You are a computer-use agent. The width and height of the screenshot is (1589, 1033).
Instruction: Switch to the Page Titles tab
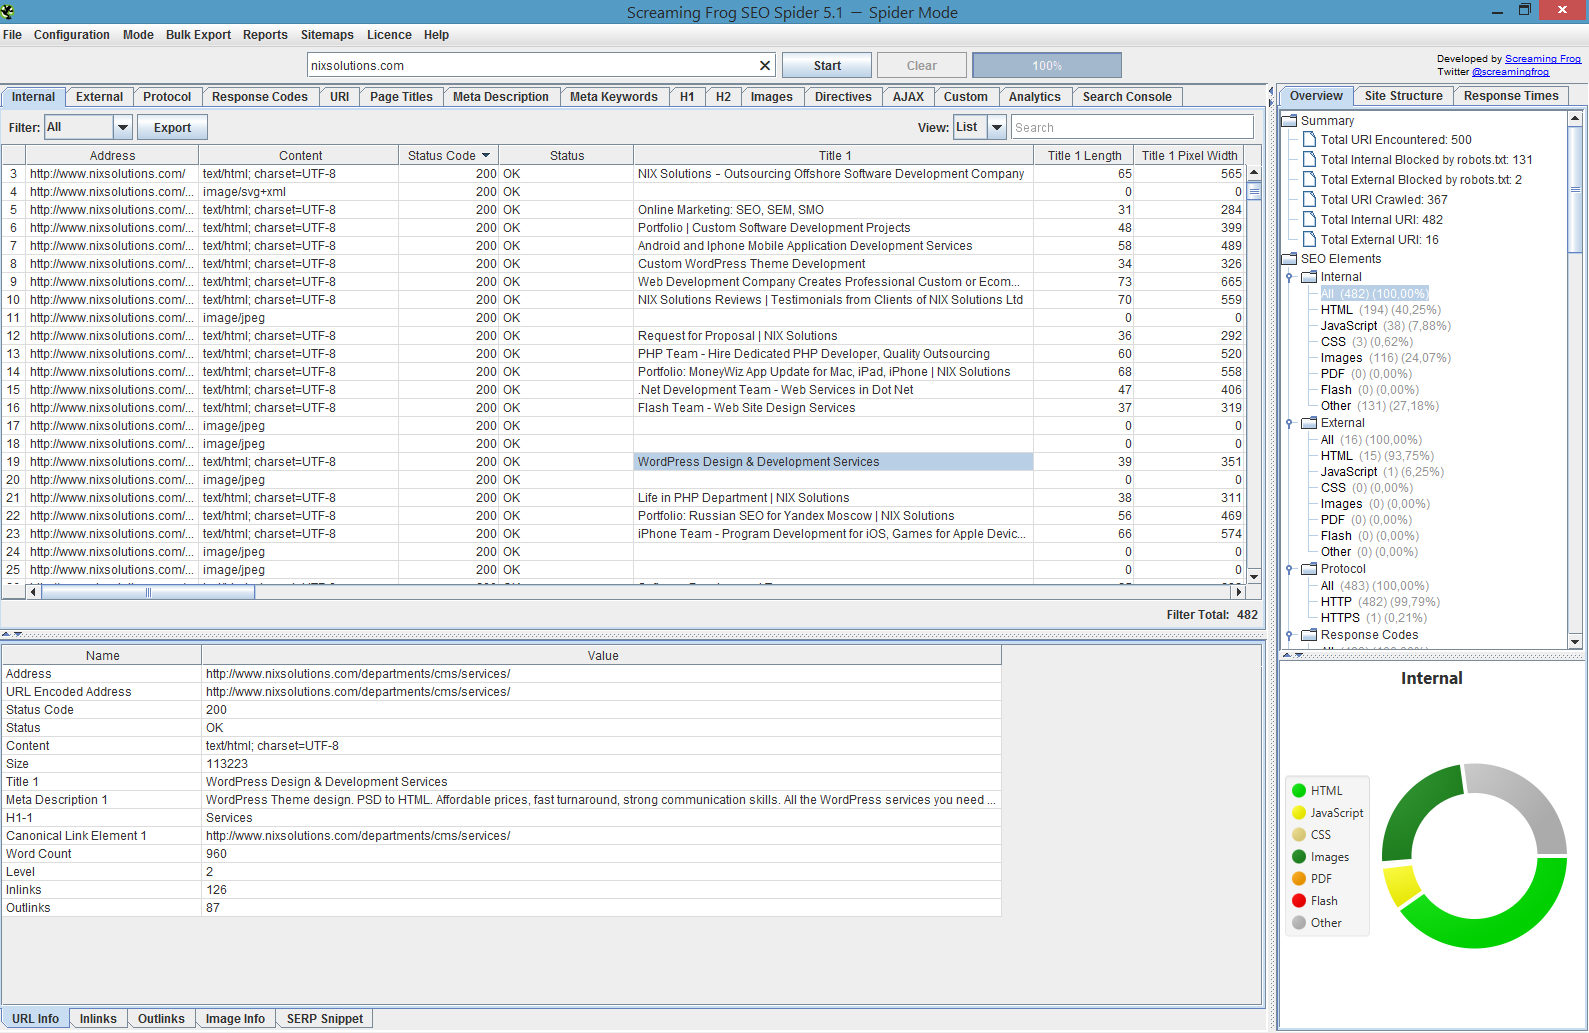(401, 97)
